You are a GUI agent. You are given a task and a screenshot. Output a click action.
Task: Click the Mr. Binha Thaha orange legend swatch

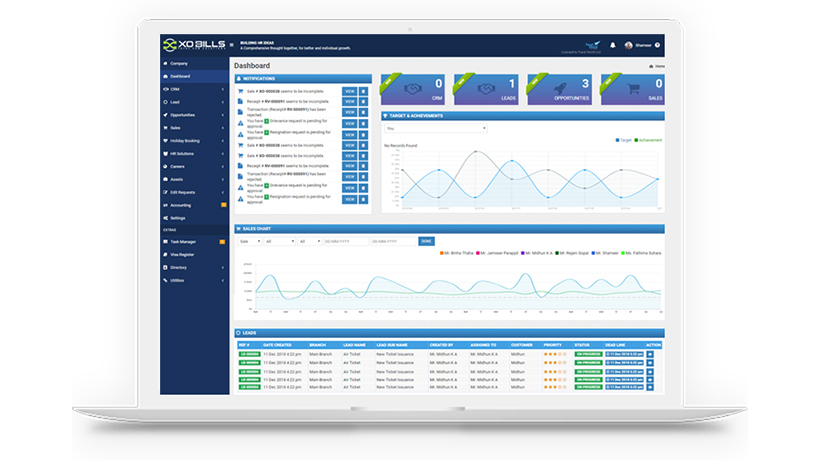point(442,253)
